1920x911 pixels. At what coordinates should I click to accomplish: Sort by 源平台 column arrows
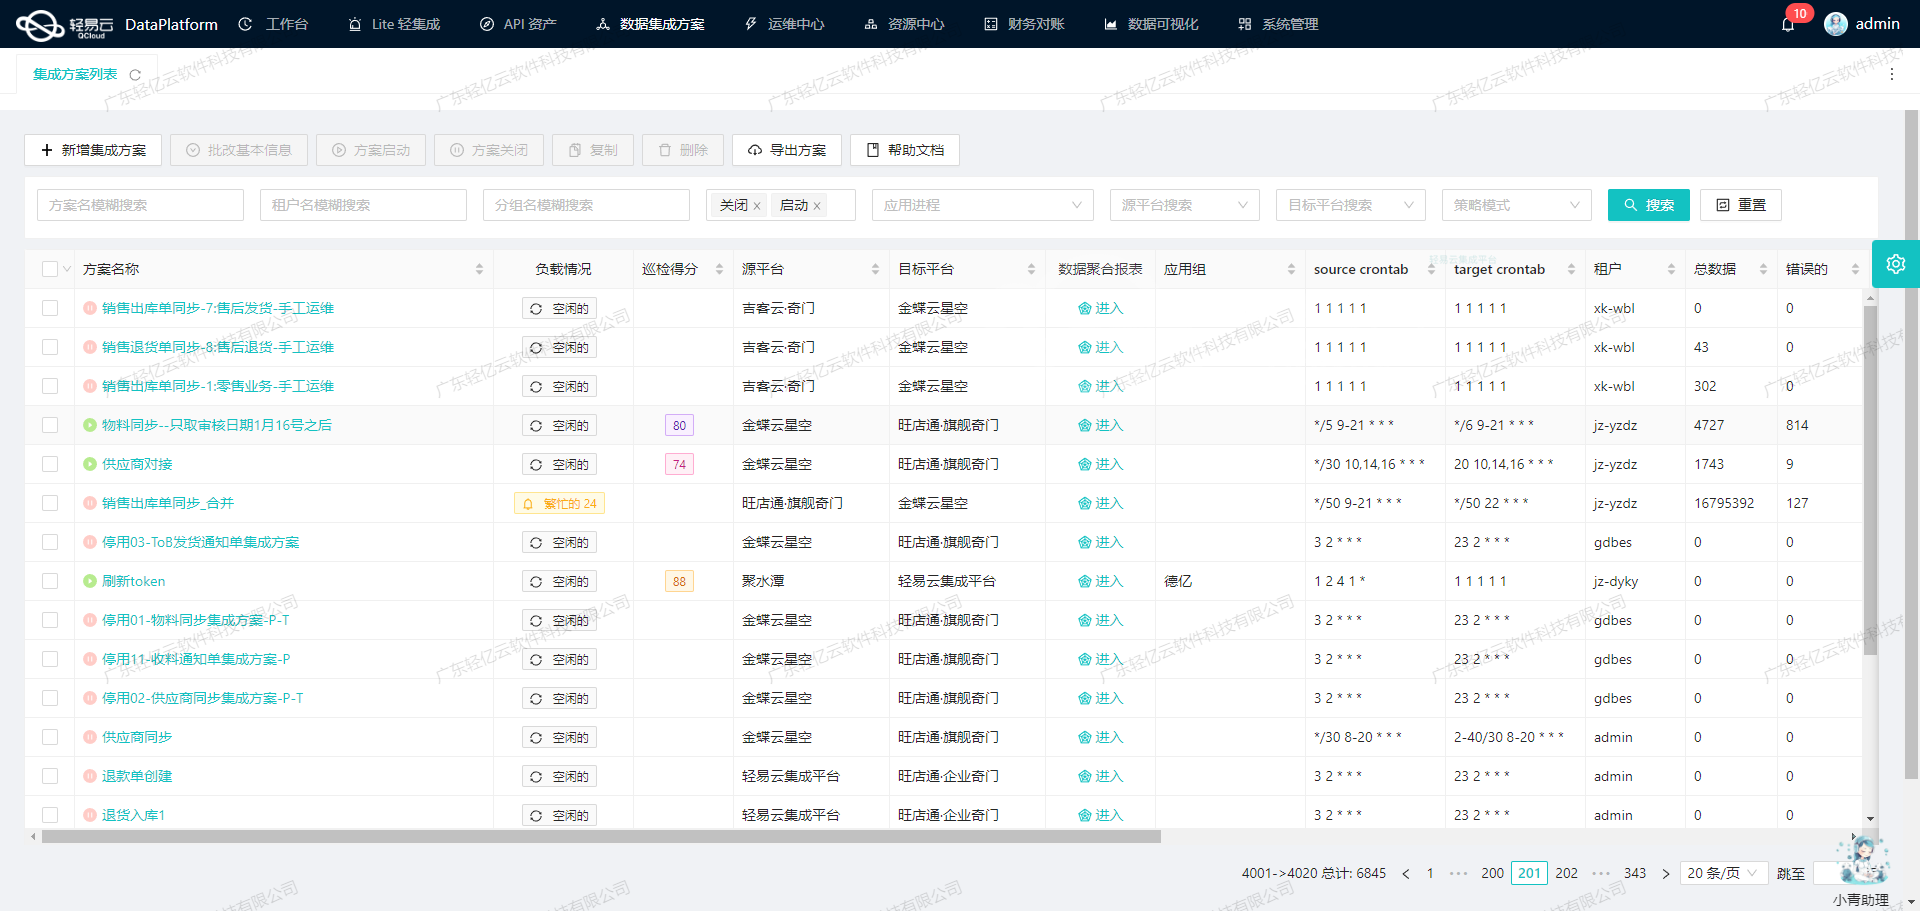coord(875,269)
